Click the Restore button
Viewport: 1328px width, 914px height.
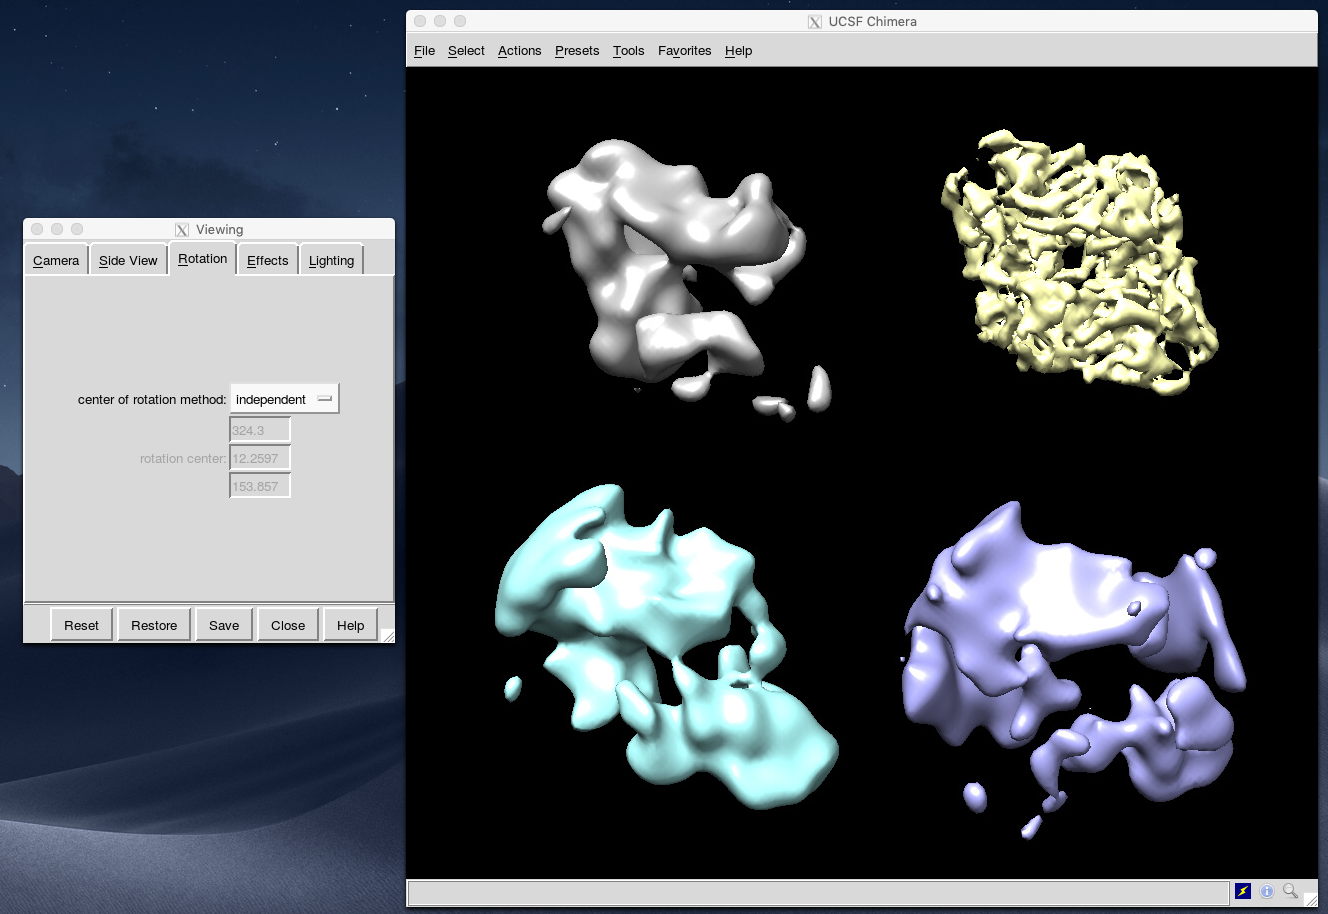click(x=154, y=625)
